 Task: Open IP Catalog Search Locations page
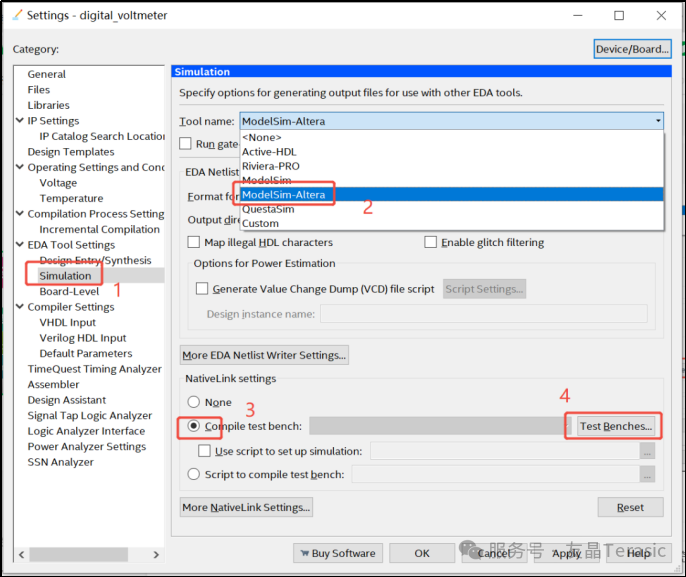click(x=102, y=136)
